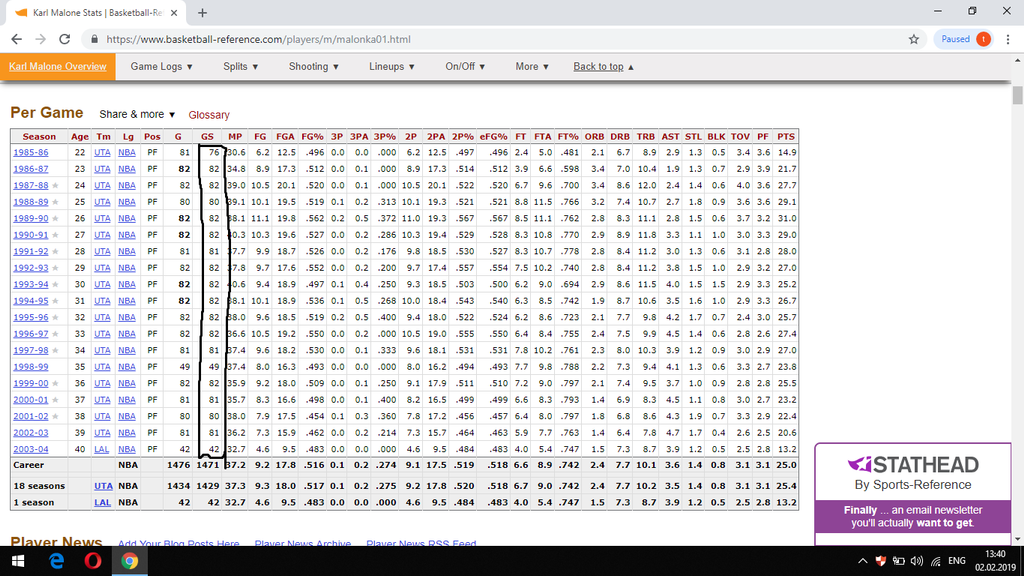
Task: Reload the page
Action: (x=65, y=39)
